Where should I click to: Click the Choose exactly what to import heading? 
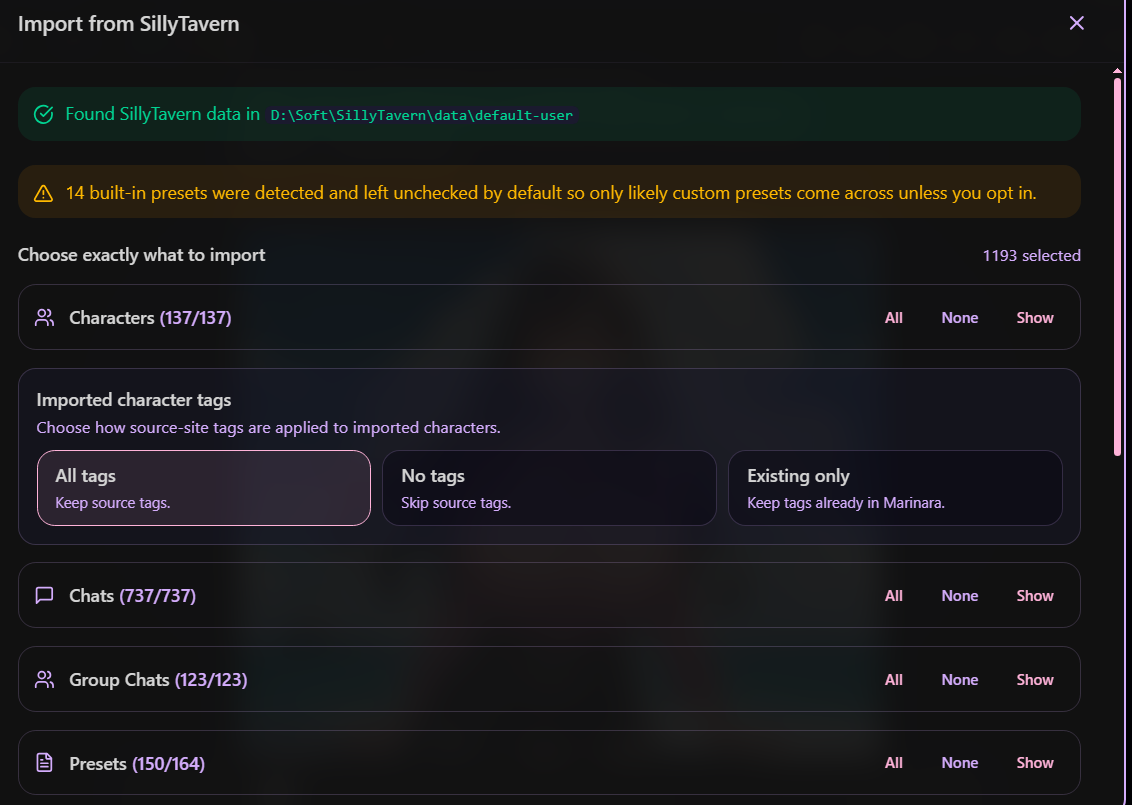click(x=142, y=255)
